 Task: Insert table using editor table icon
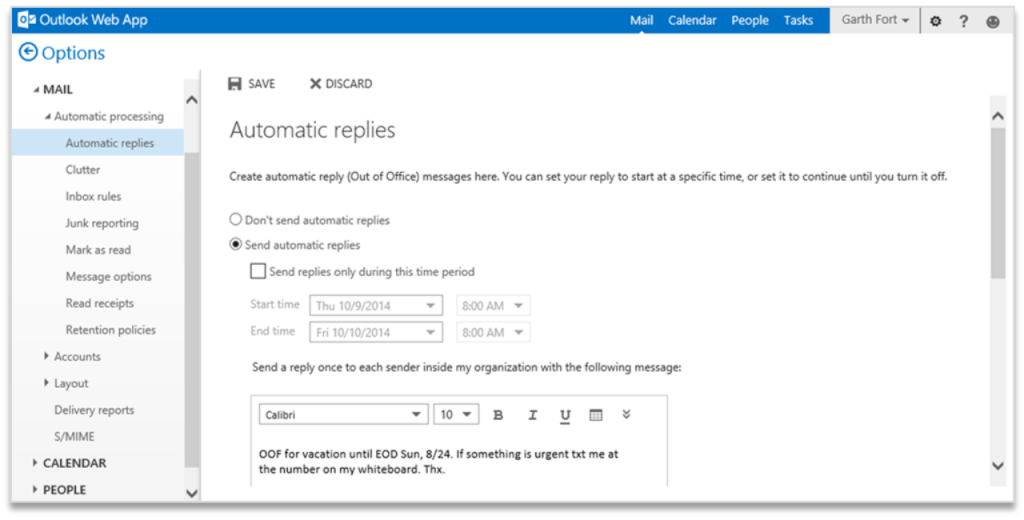tap(596, 415)
